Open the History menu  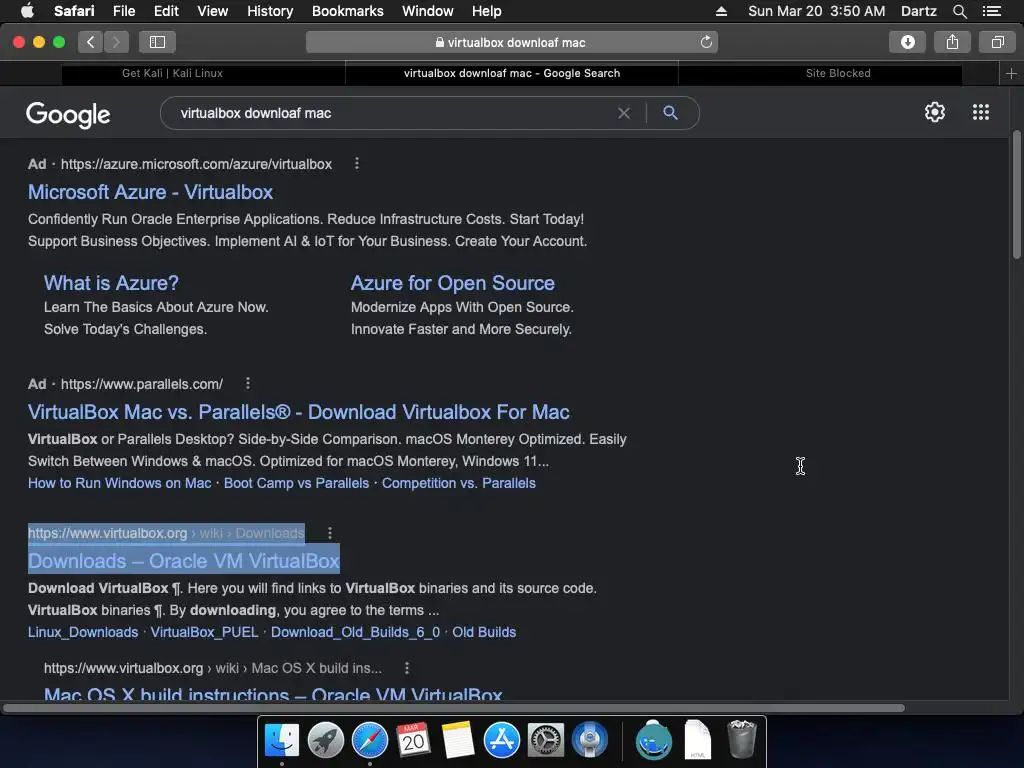pyautogui.click(x=270, y=11)
